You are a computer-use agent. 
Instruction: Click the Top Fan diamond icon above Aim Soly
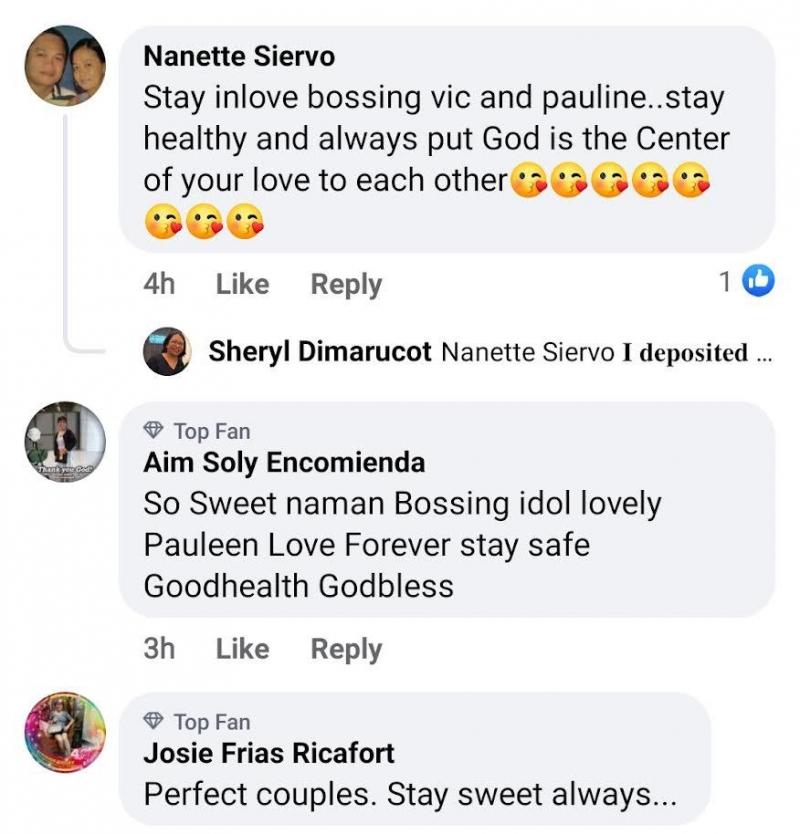tap(154, 431)
